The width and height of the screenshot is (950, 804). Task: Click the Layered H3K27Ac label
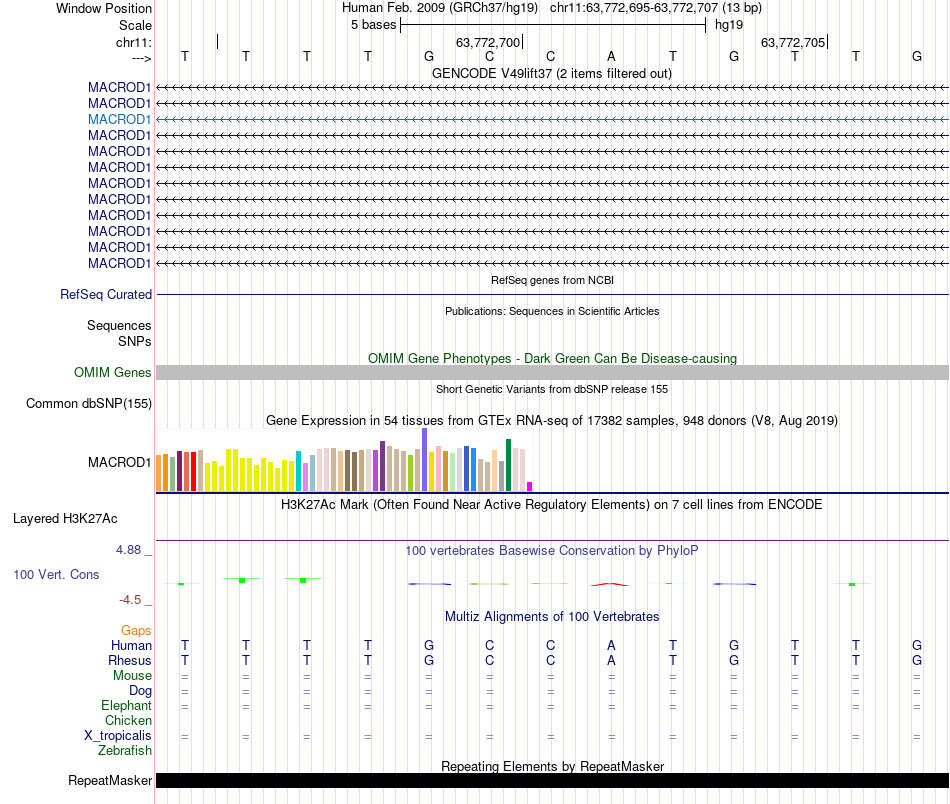click(x=65, y=519)
